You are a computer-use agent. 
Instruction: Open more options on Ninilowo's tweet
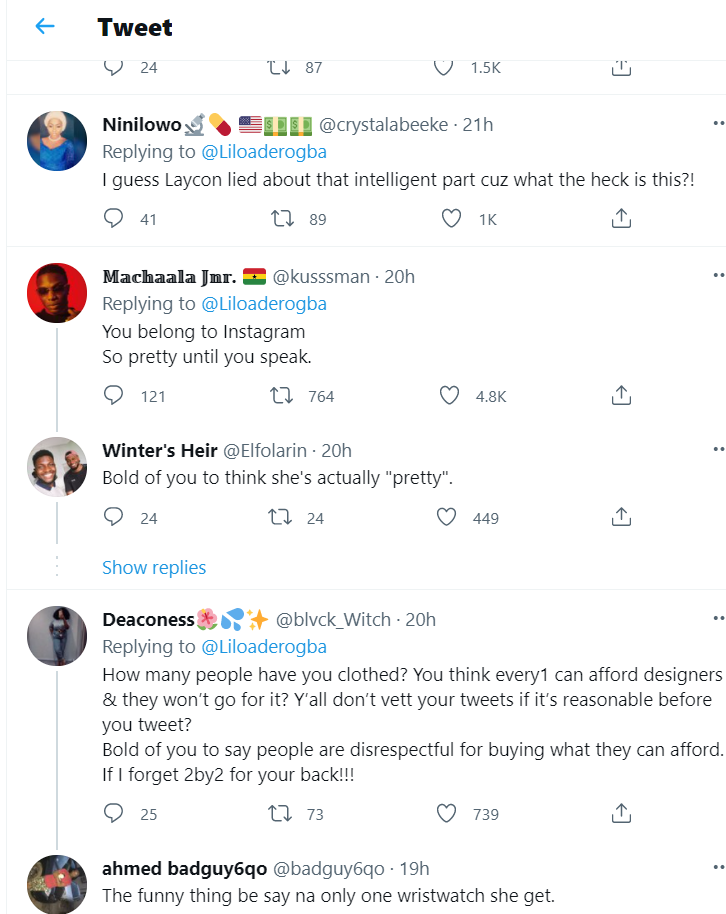click(718, 124)
